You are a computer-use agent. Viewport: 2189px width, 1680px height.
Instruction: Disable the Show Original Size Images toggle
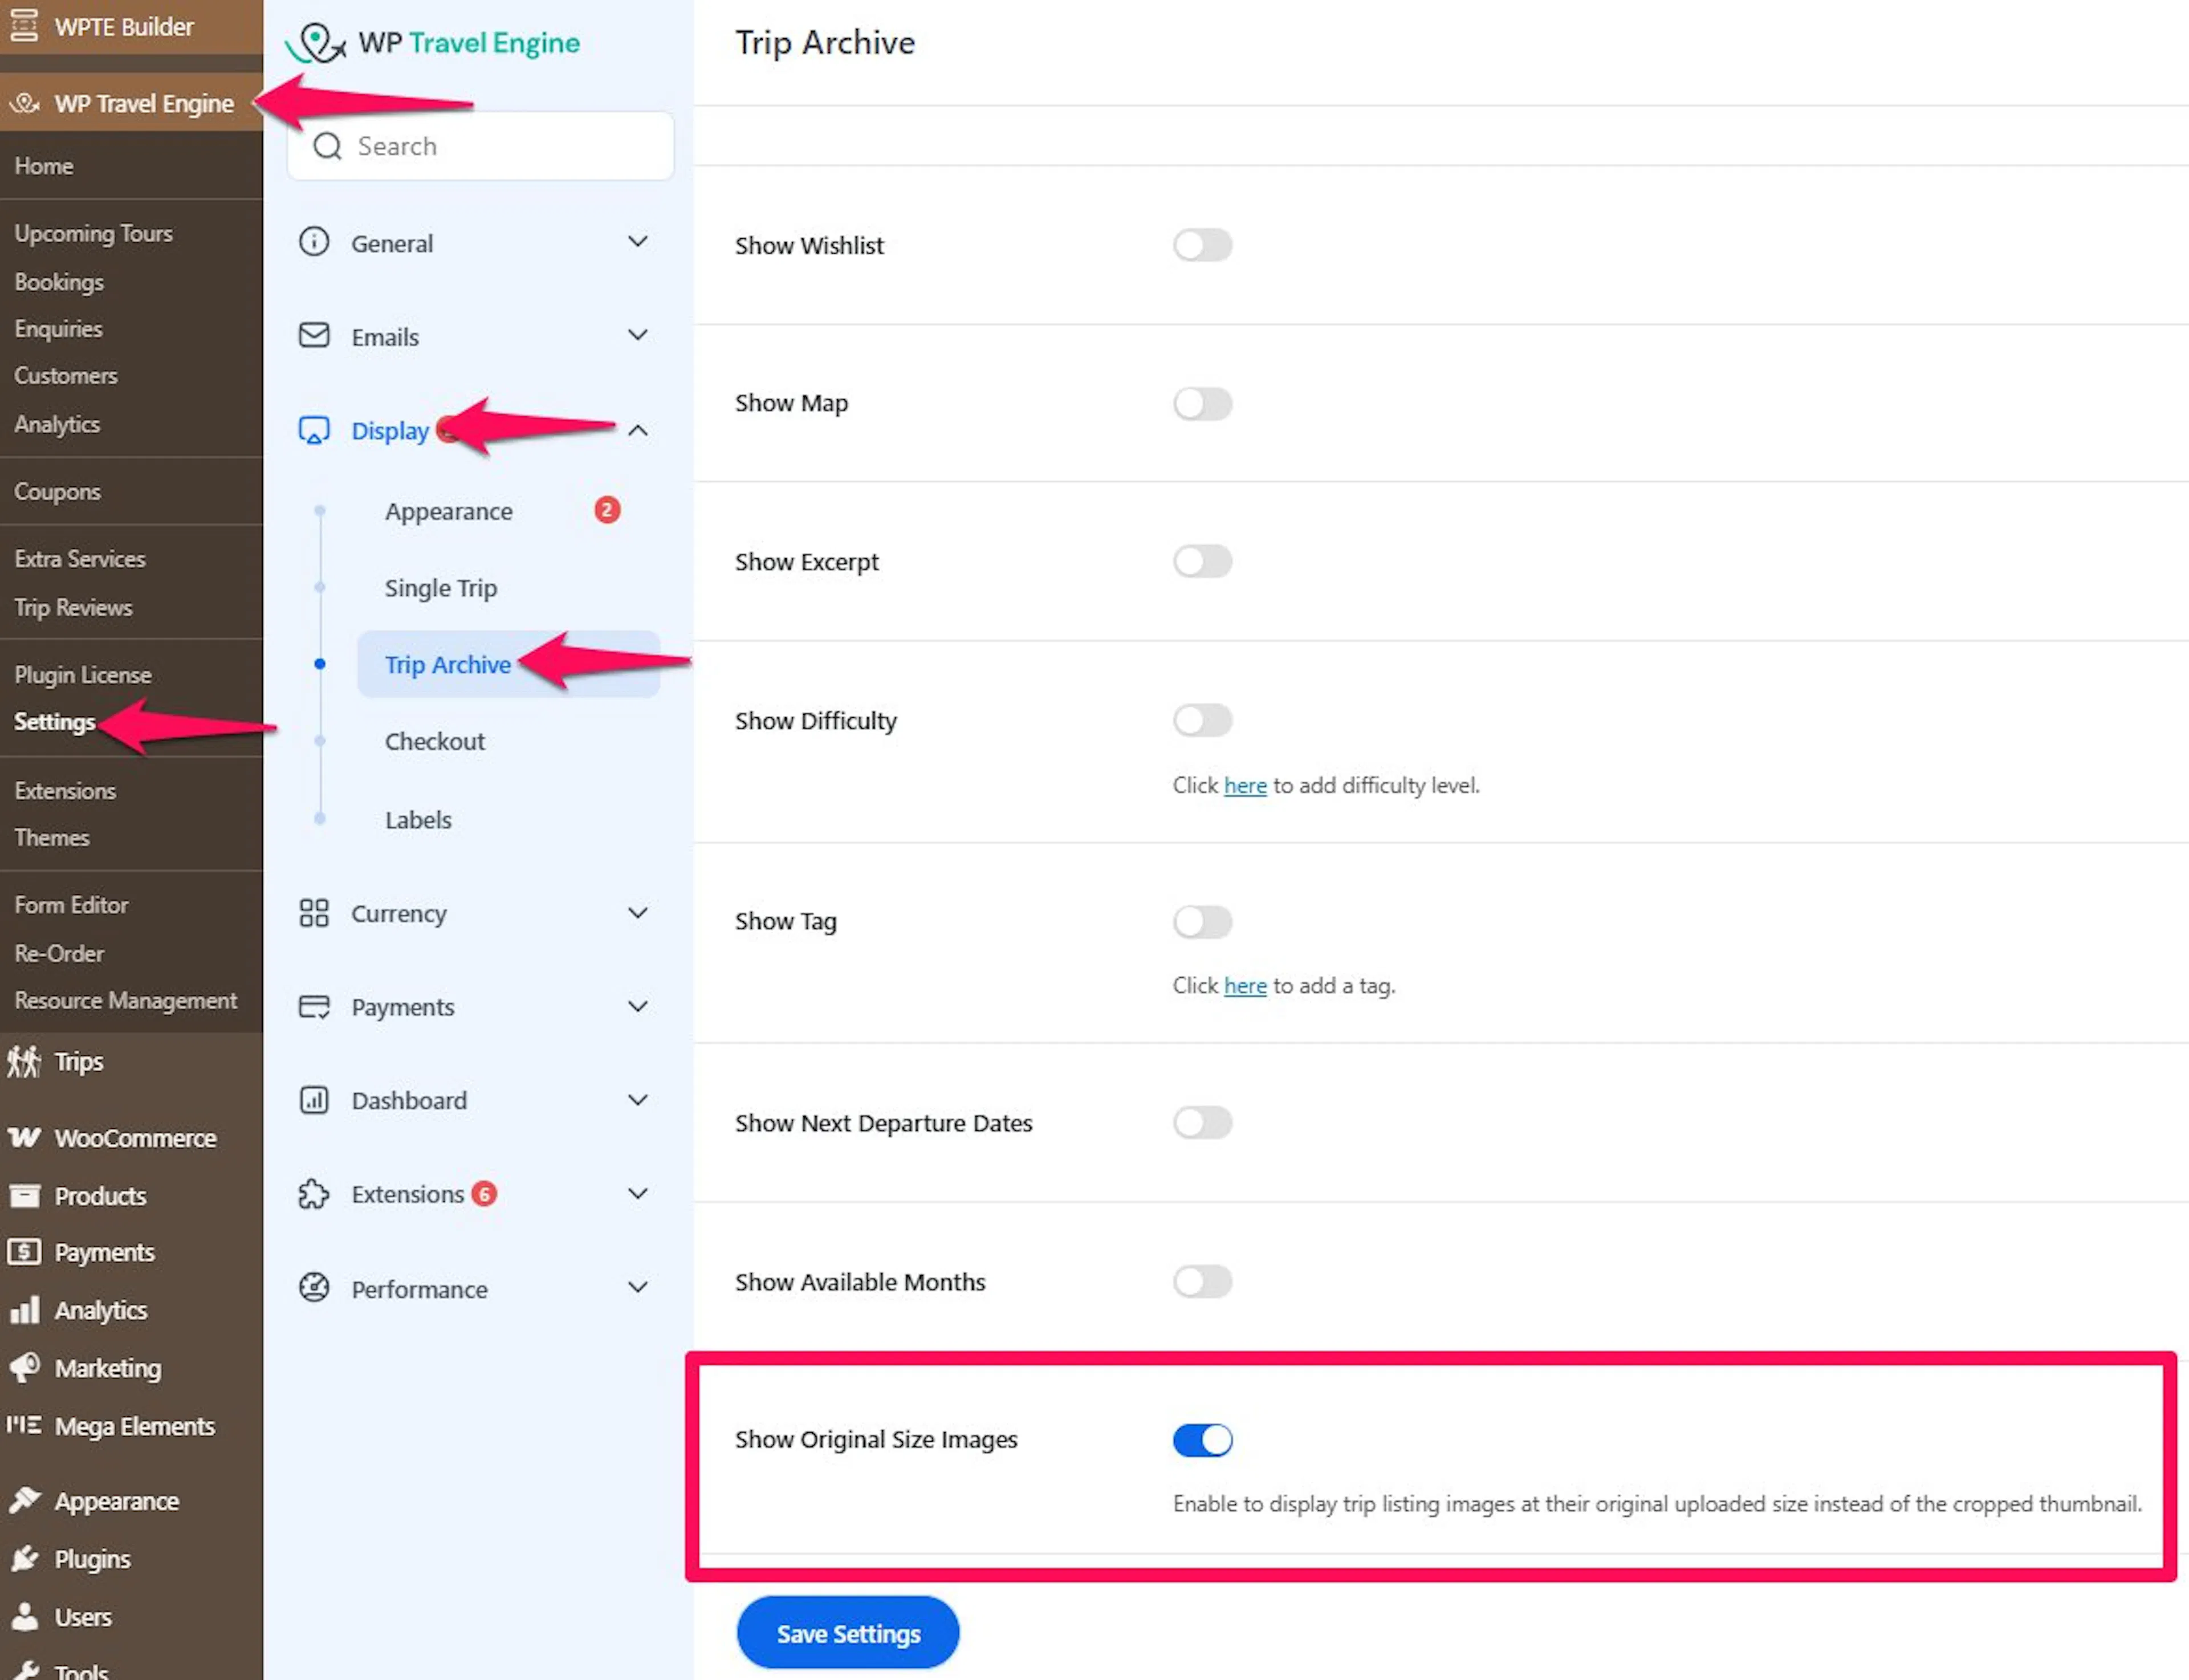point(1202,1440)
